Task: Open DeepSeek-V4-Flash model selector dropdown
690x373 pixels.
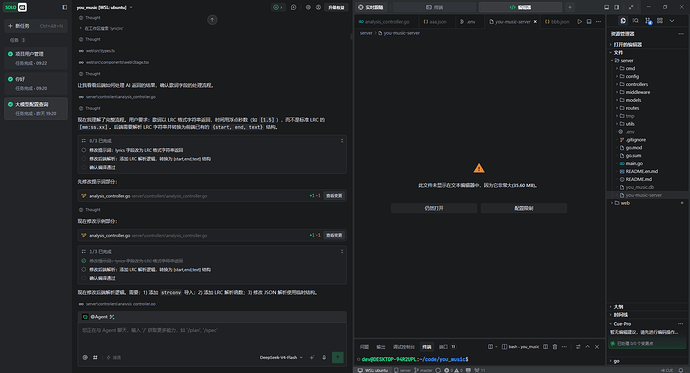Action: tap(281, 358)
